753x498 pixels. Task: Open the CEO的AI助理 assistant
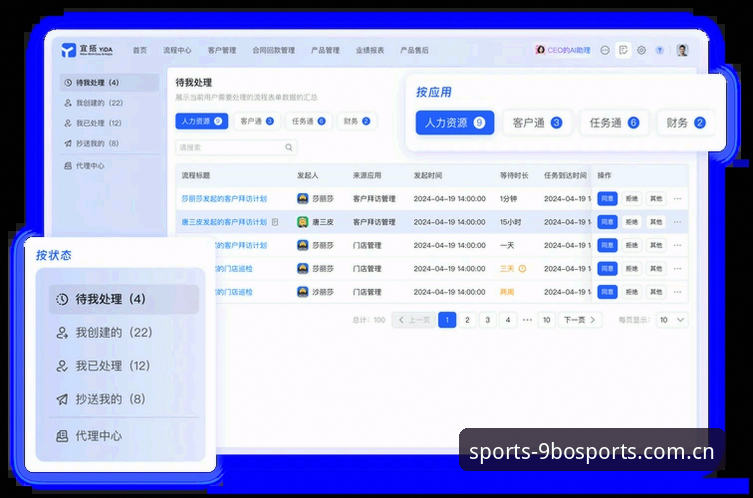tap(563, 50)
